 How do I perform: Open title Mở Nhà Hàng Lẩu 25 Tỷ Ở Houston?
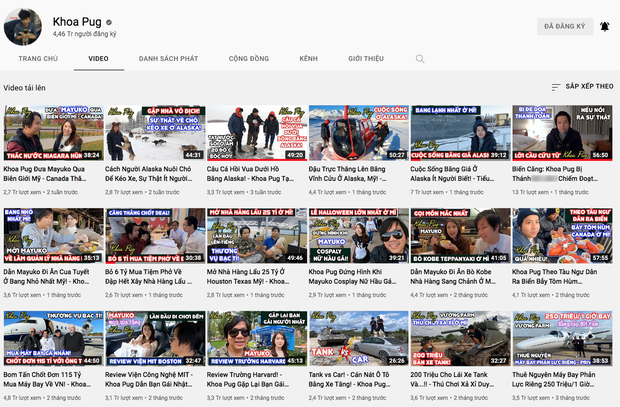click(x=248, y=276)
